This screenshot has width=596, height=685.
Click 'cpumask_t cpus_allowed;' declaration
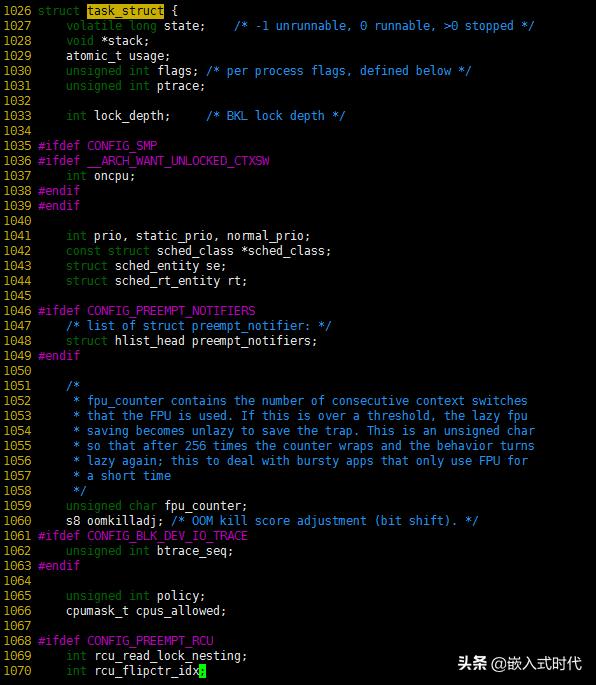tap(146, 611)
